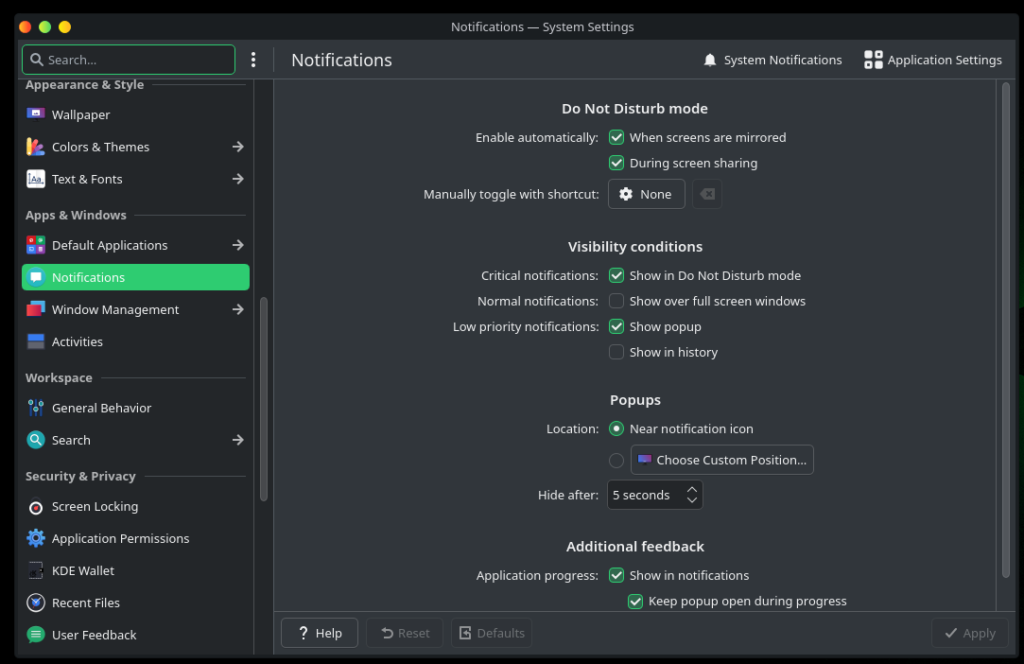Click the clear shortcut backspace icon

point(707,194)
